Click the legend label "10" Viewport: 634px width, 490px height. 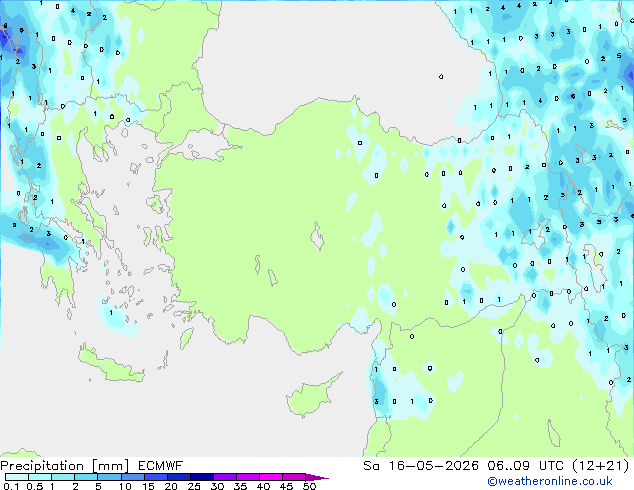tap(125, 486)
